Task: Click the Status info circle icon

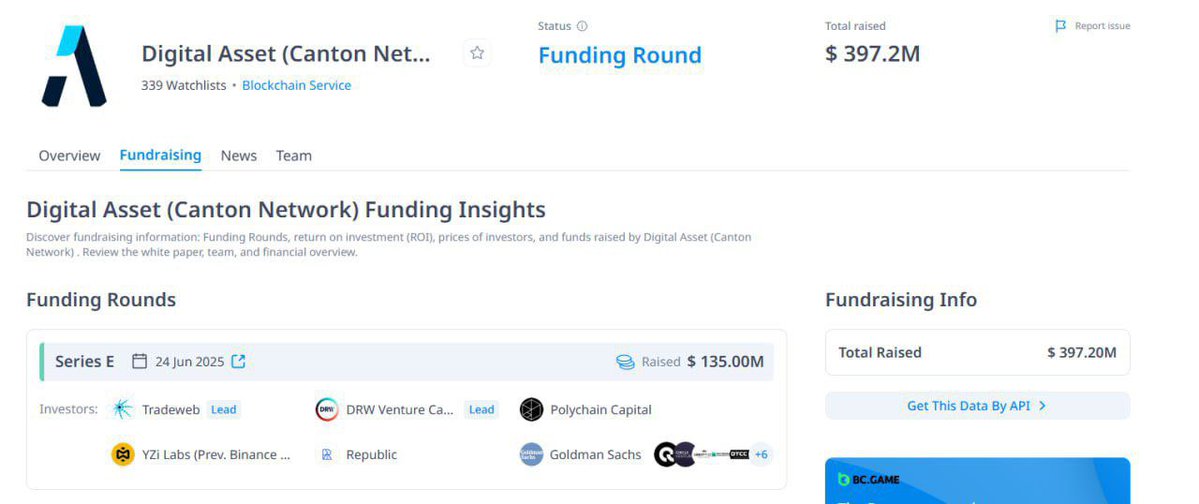Action: (x=582, y=26)
